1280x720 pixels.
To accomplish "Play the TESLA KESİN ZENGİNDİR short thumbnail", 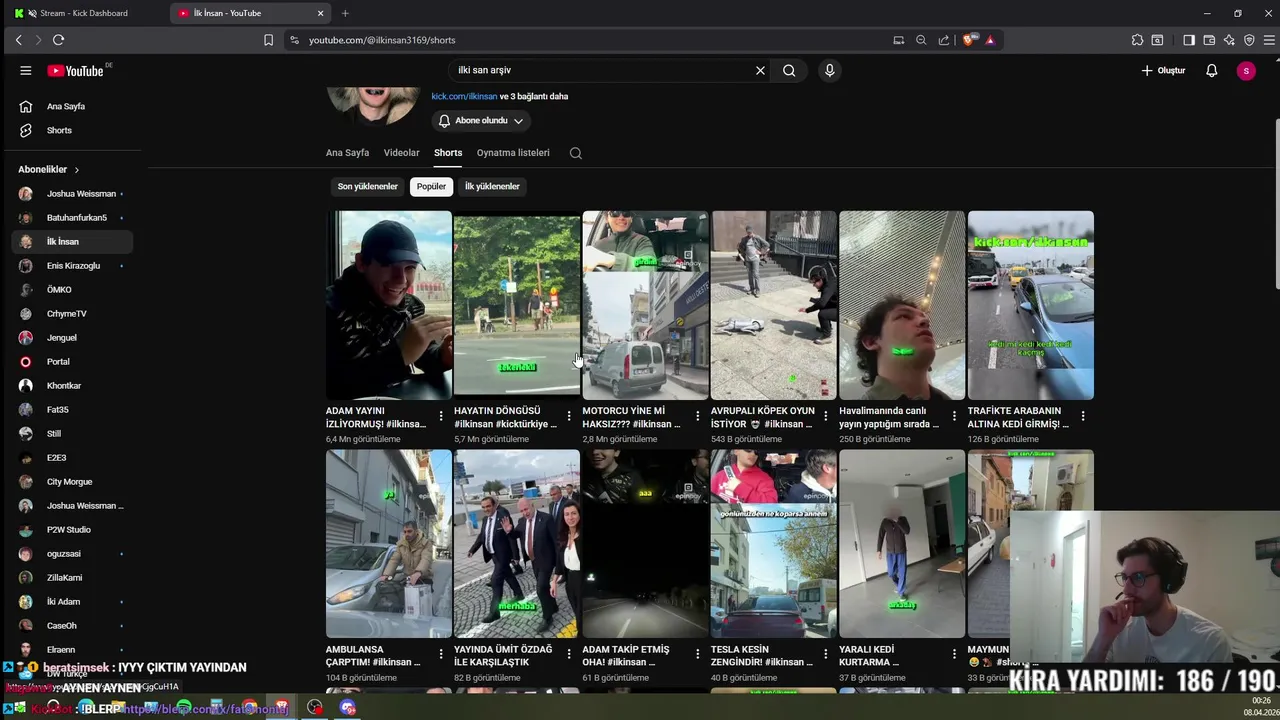I will pyautogui.click(x=773, y=543).
